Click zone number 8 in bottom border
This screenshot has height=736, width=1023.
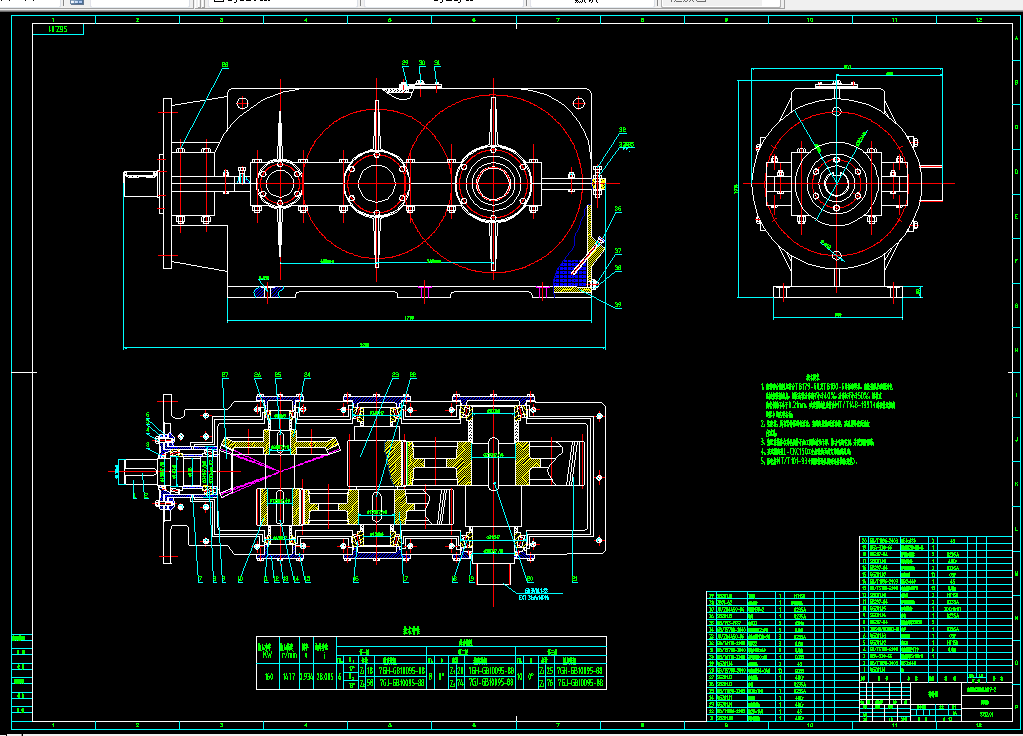click(642, 725)
